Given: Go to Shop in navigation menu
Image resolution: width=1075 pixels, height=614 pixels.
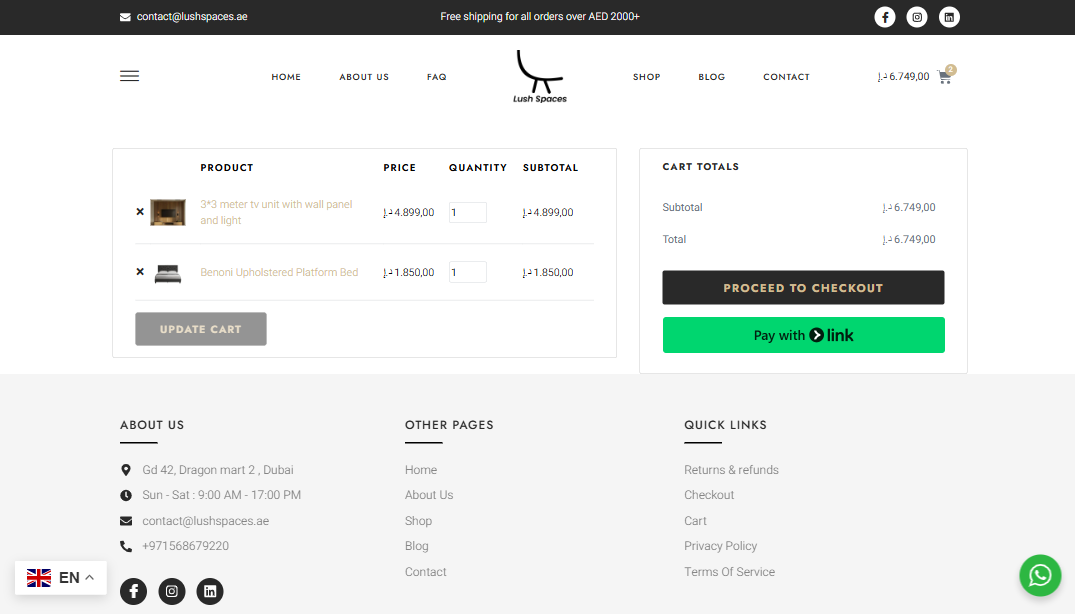Looking at the screenshot, I should tap(647, 77).
